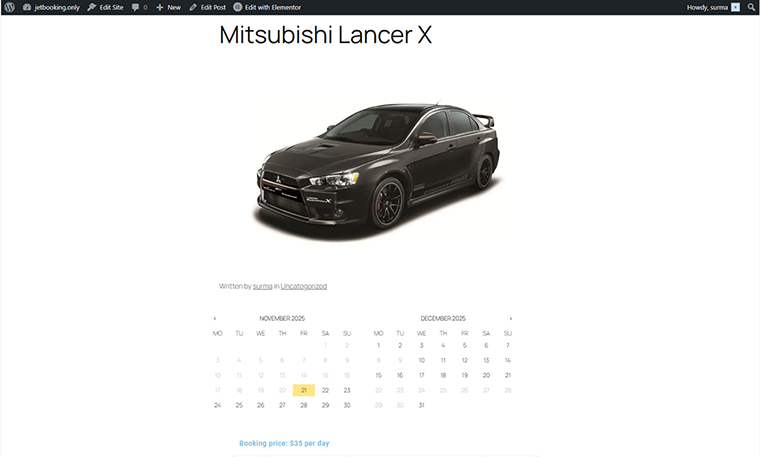Select December 13 in calendar
The image size is (760, 457).
[486, 361]
